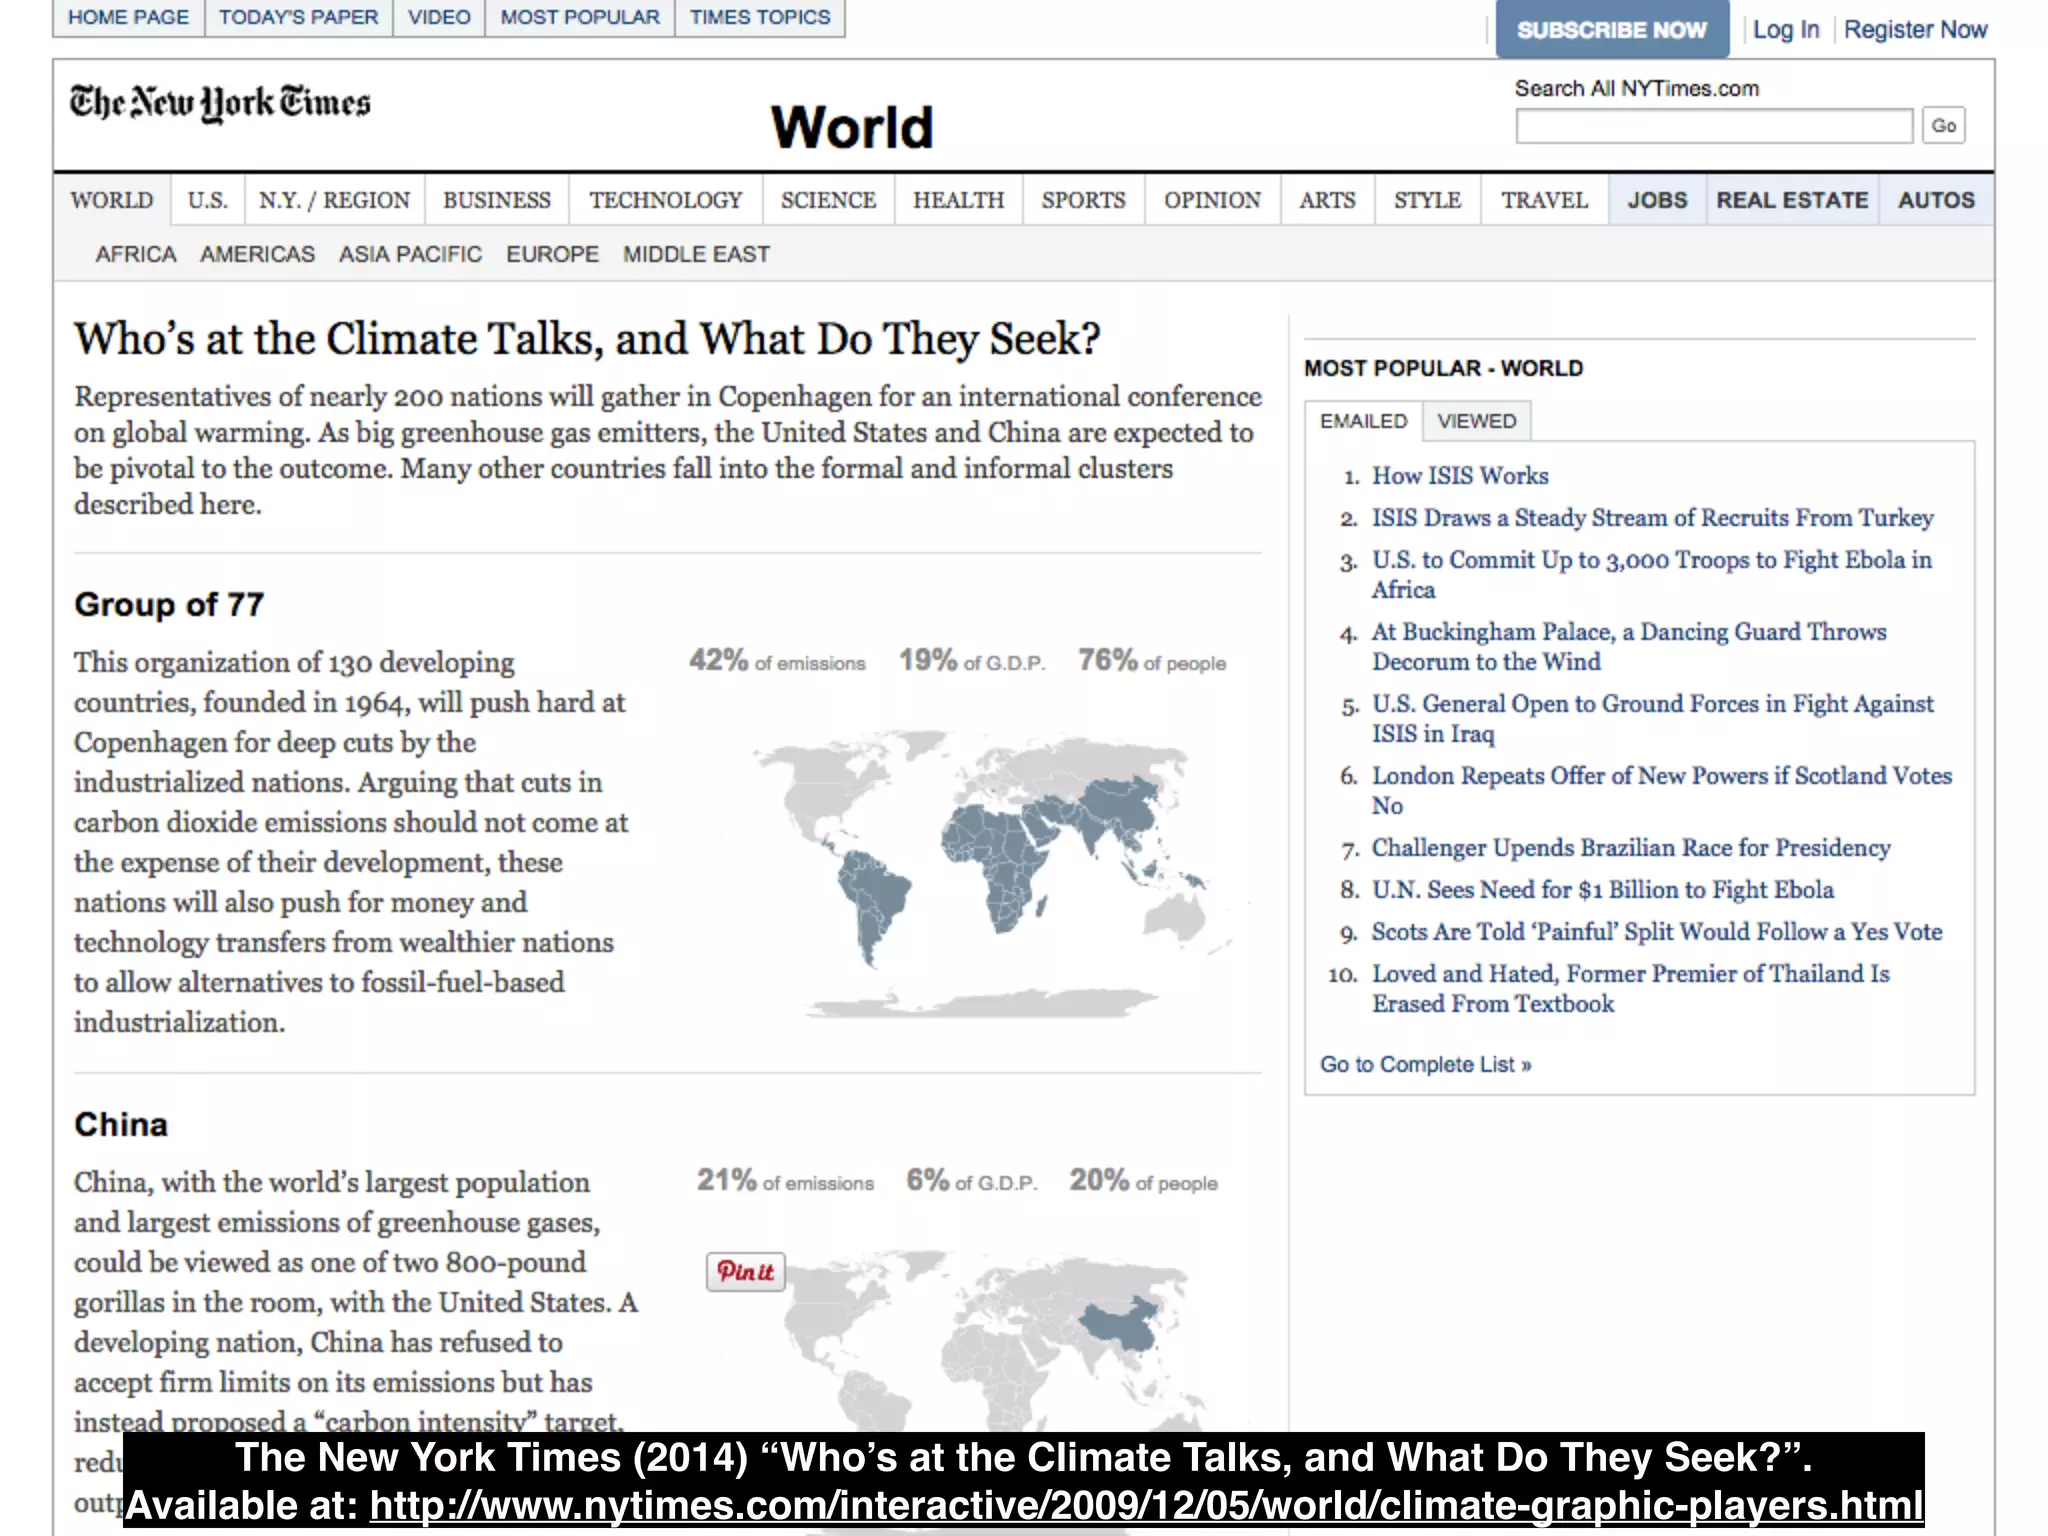
Task: Select the AMERICAS subsection
Action: pyautogui.click(x=257, y=254)
